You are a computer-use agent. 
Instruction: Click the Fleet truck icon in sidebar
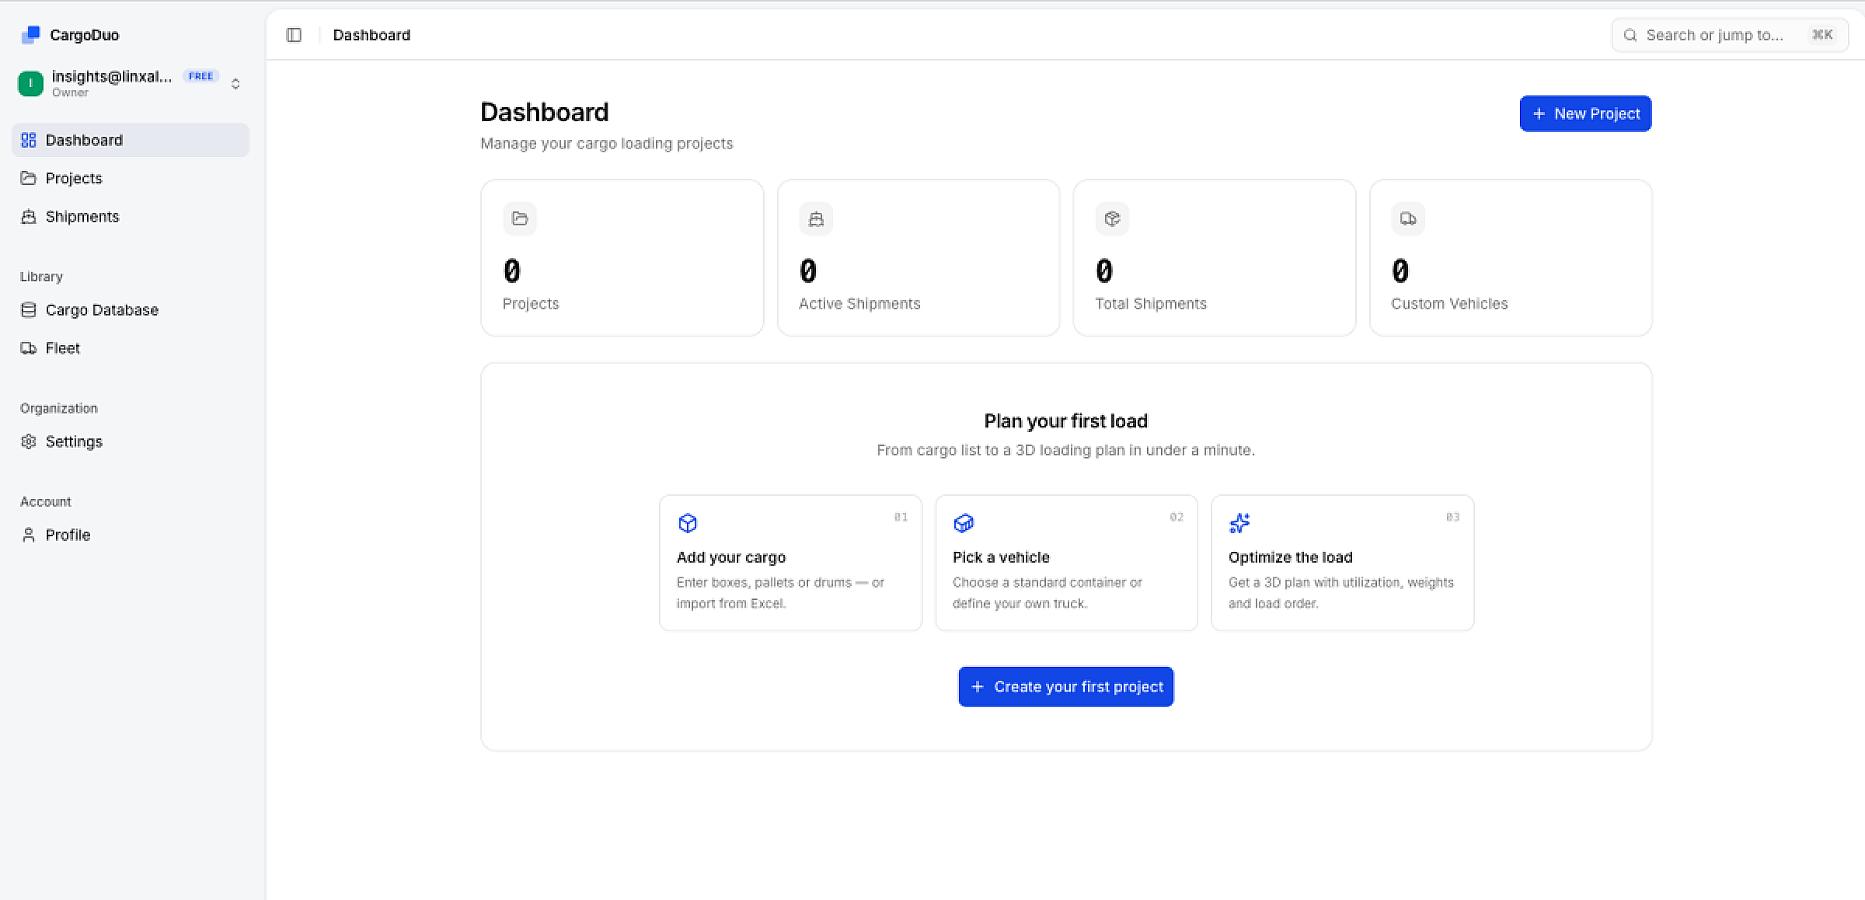pyautogui.click(x=29, y=348)
